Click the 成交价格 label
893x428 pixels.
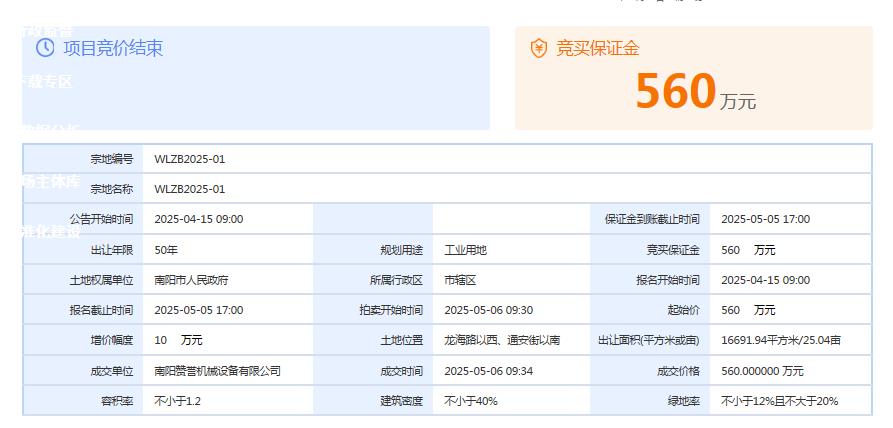point(678,371)
